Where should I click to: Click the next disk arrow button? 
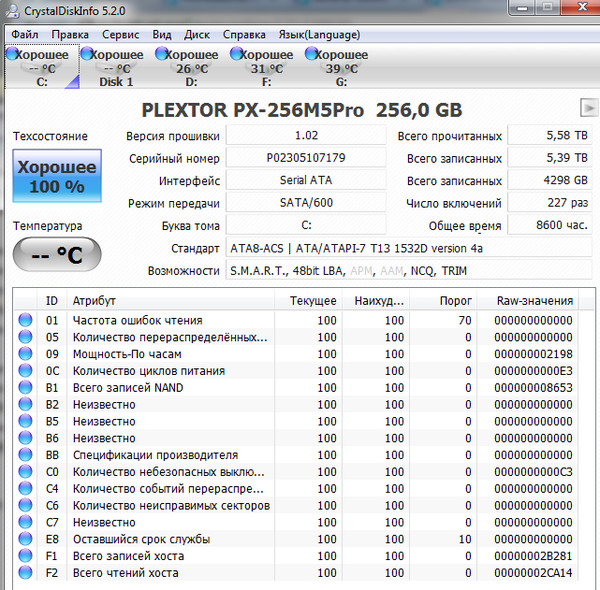click(589, 108)
